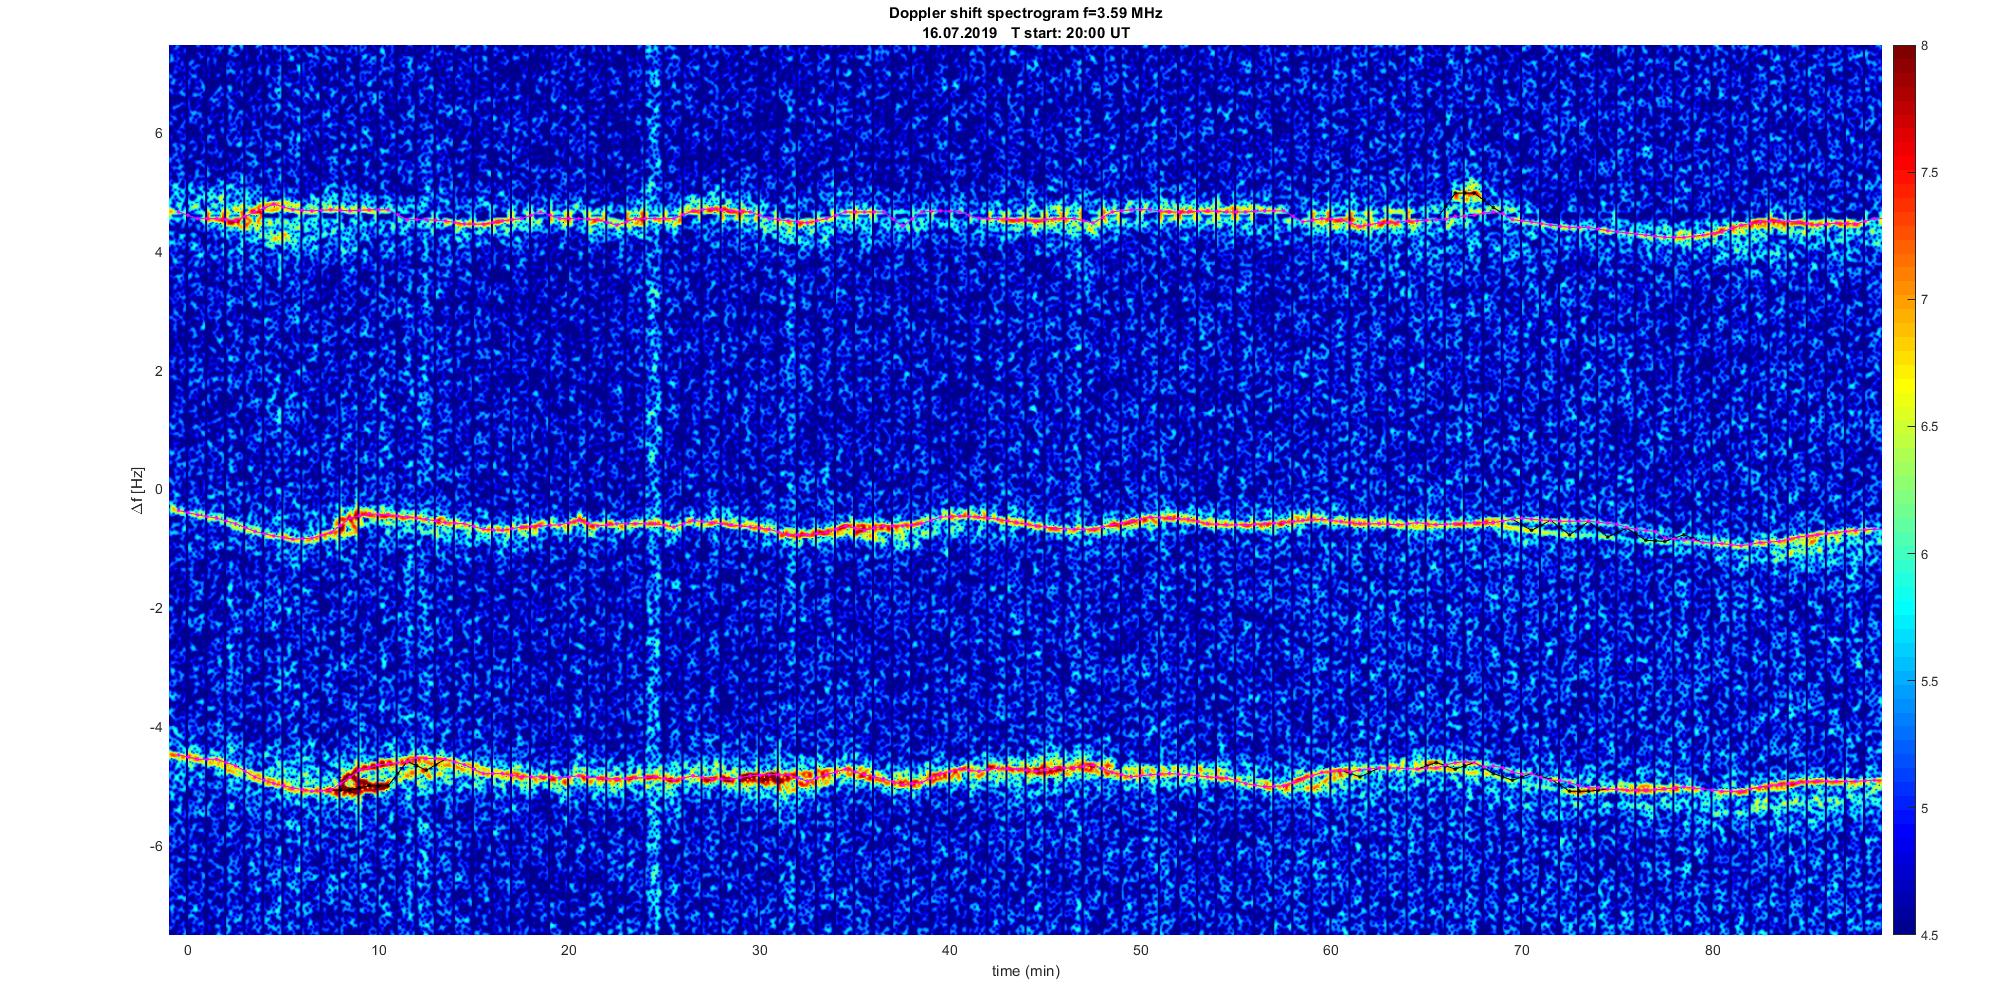This screenshot has width=2000, height=1003.
Task: Click the colorbar tick label '6'
Action: 1925,554
